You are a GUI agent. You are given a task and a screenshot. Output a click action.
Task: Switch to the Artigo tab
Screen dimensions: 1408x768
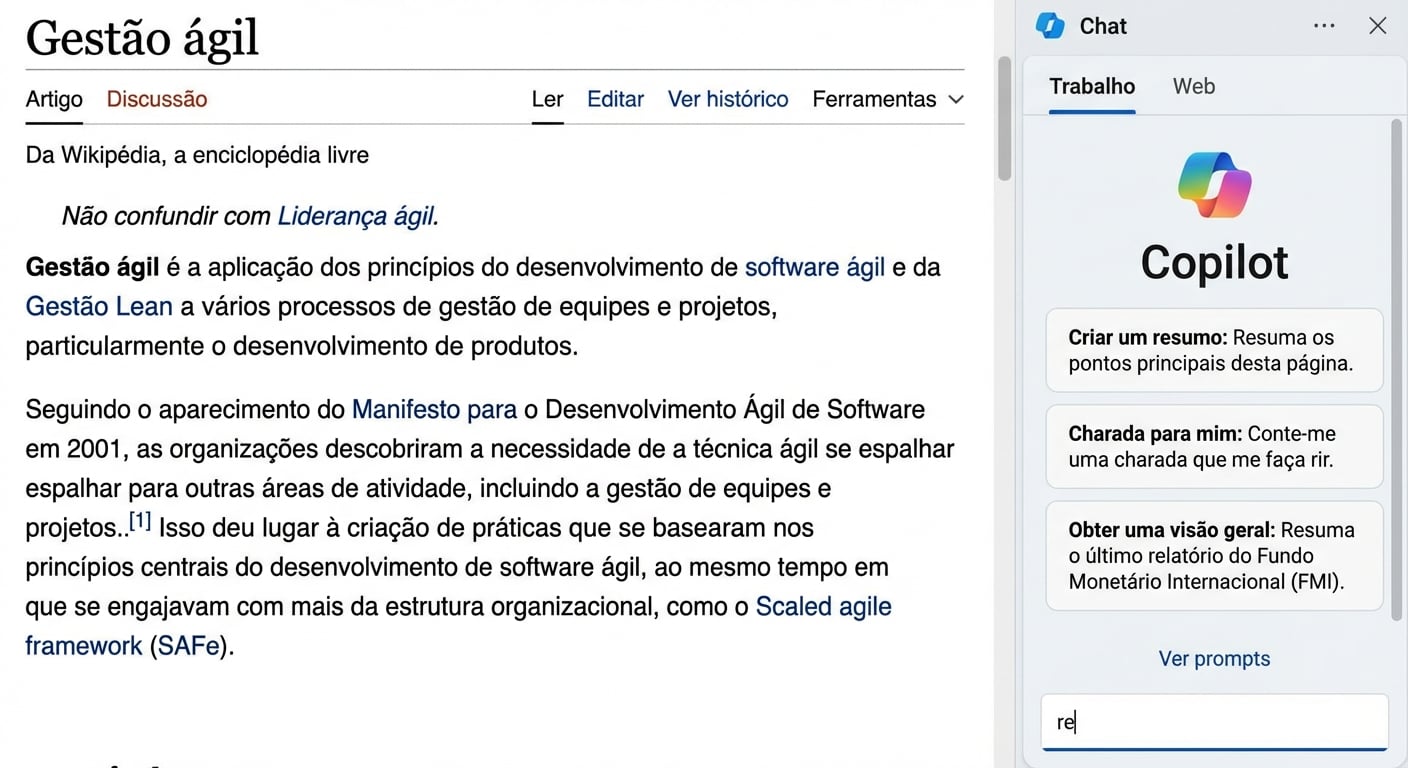click(54, 98)
